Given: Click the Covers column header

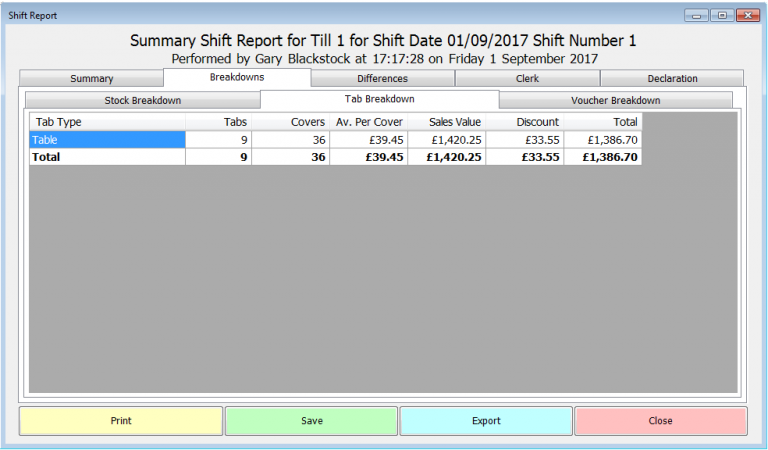Looking at the screenshot, I should point(291,122).
